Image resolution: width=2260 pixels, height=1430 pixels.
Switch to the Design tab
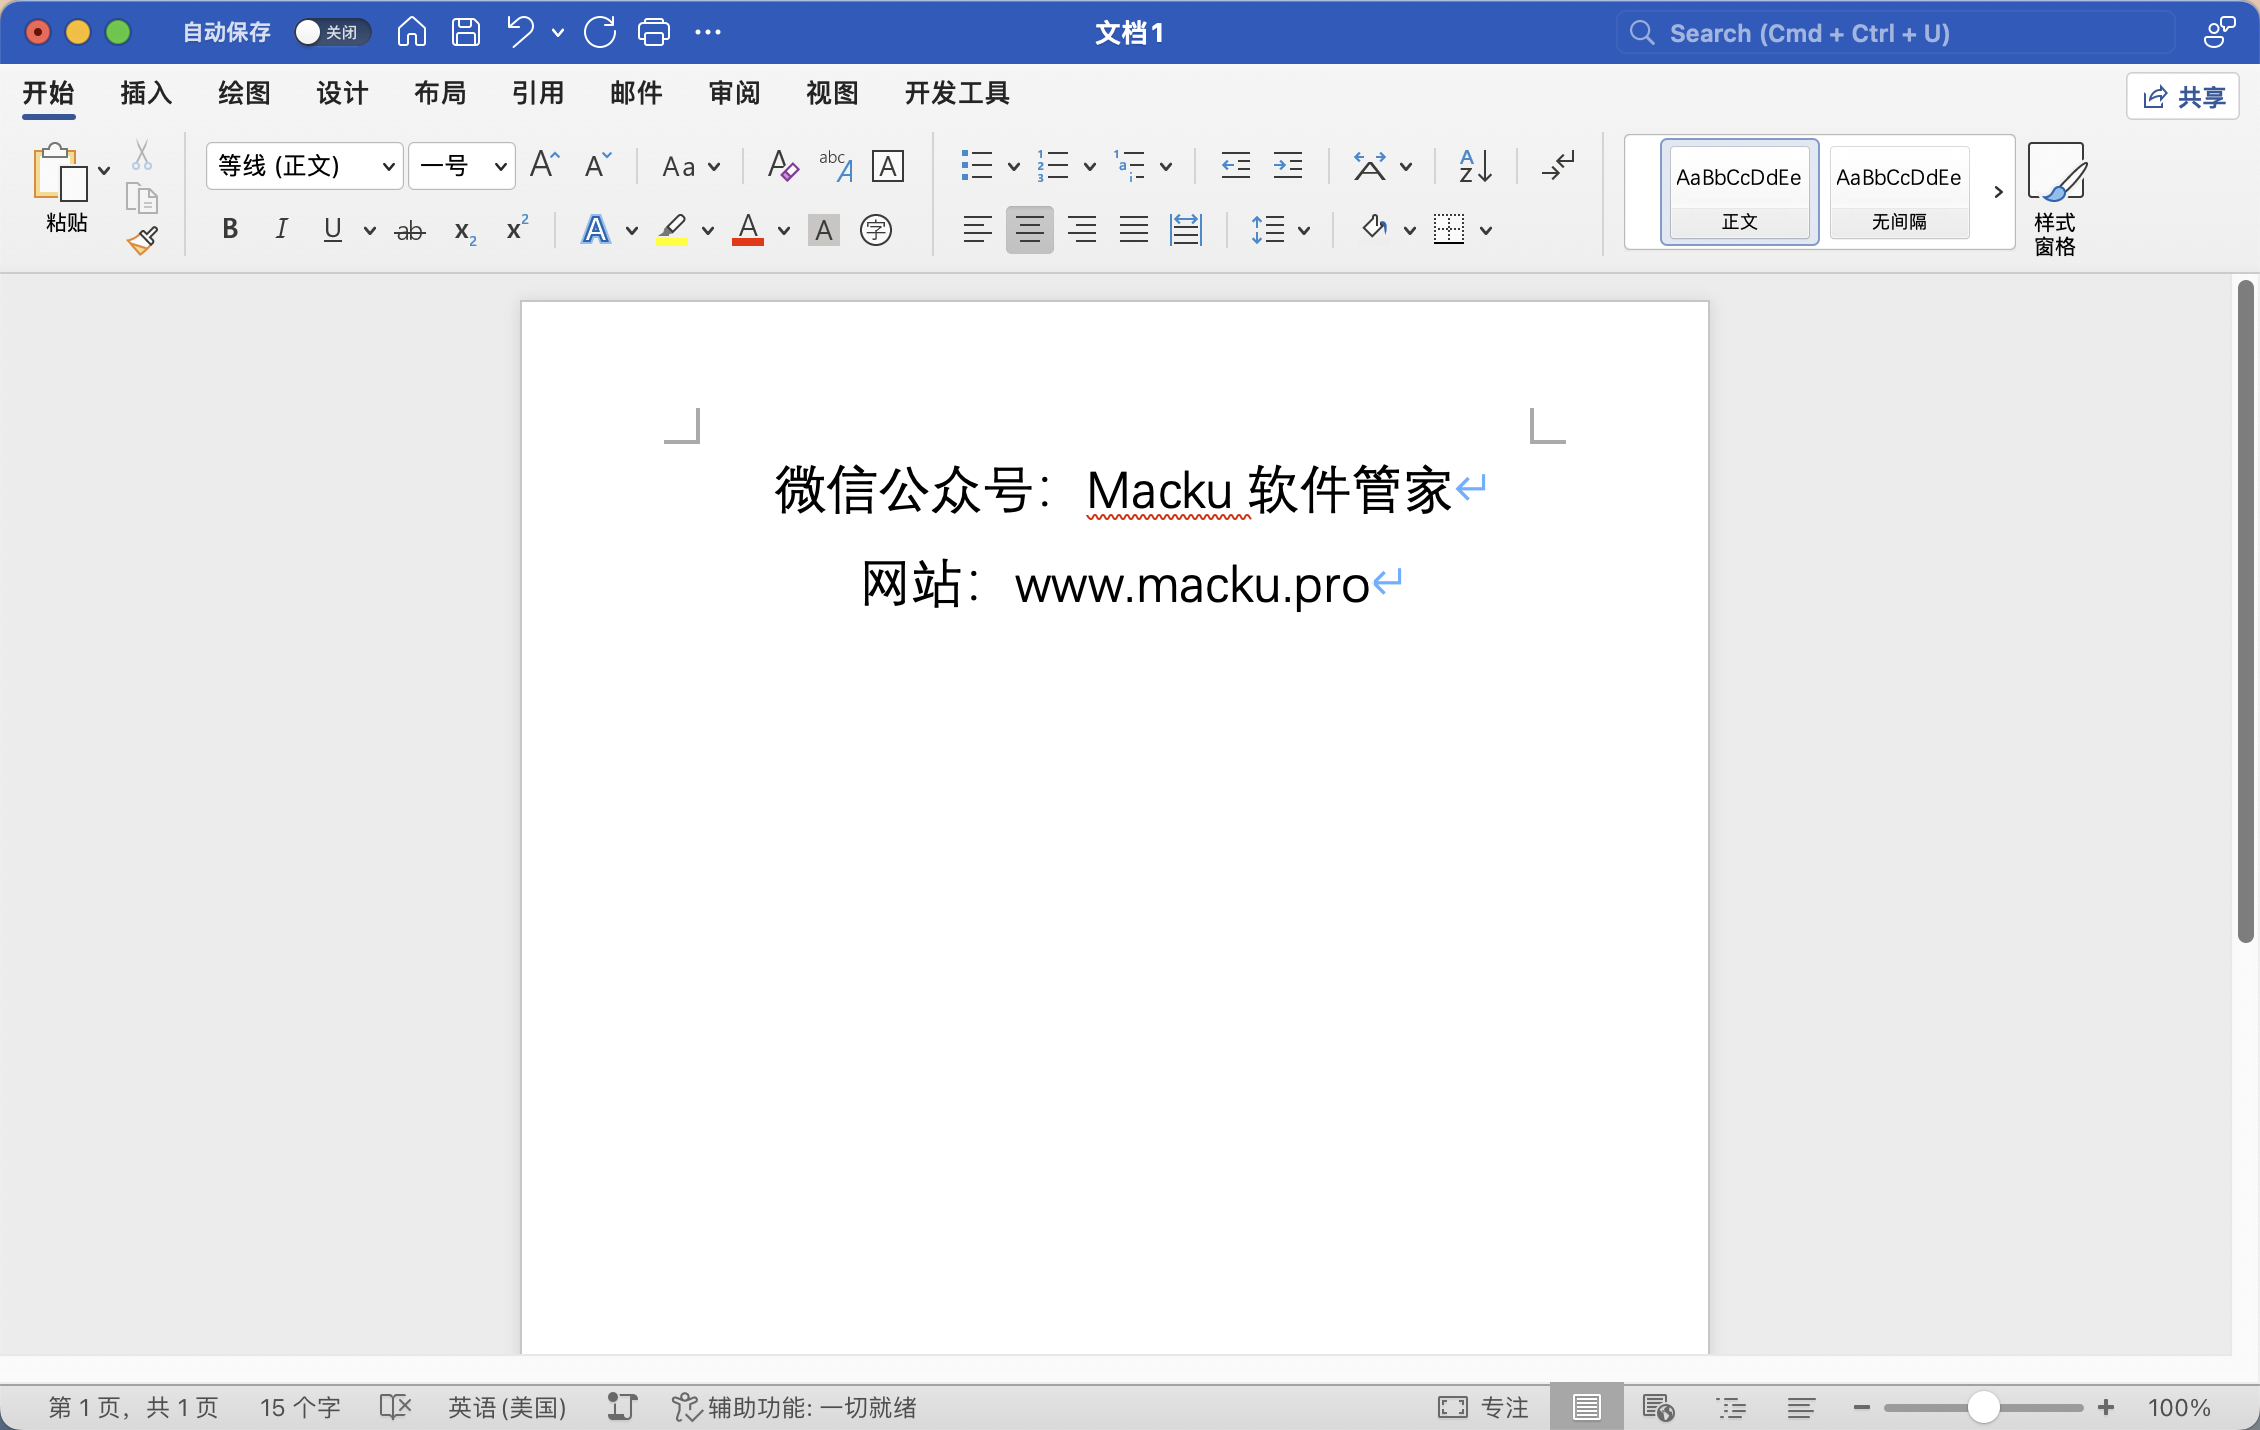pyautogui.click(x=342, y=93)
